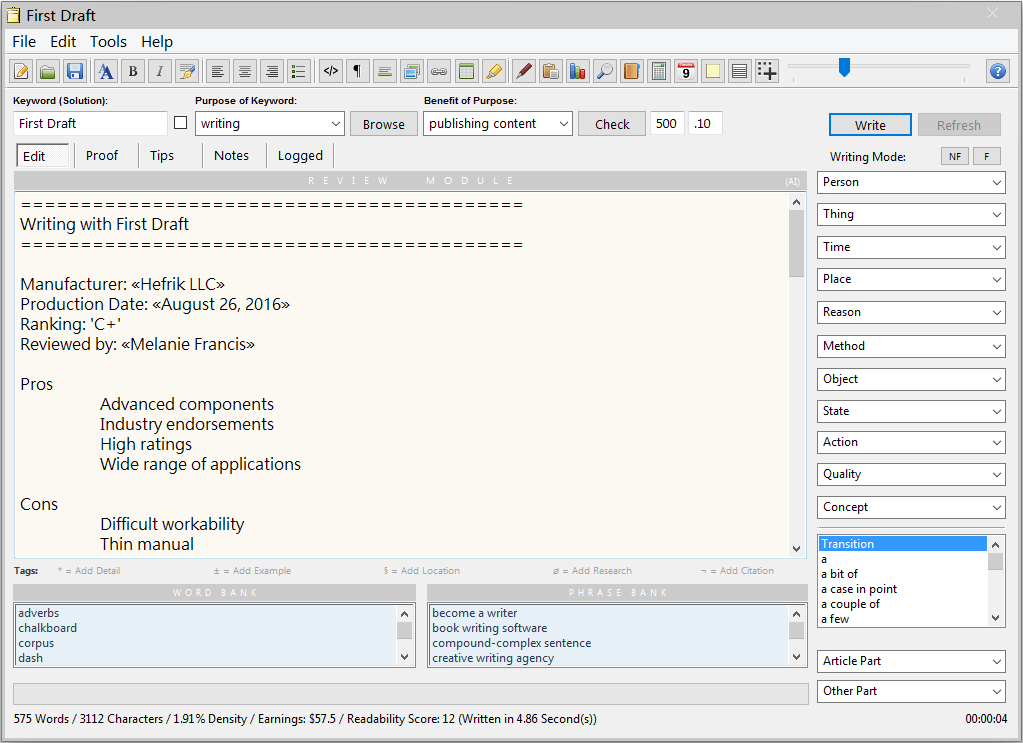Screen dimensions: 1023x743
Task: Click the red pen icon
Action: pos(524,71)
